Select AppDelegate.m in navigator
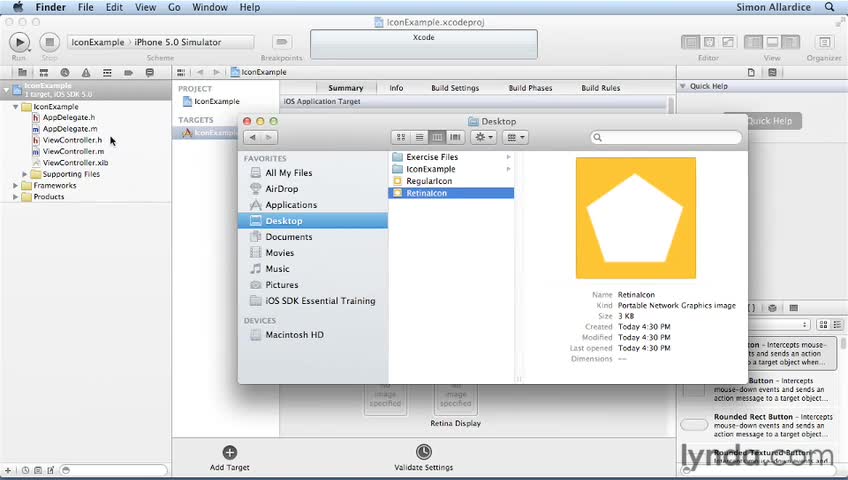The image size is (848, 480). coord(70,129)
